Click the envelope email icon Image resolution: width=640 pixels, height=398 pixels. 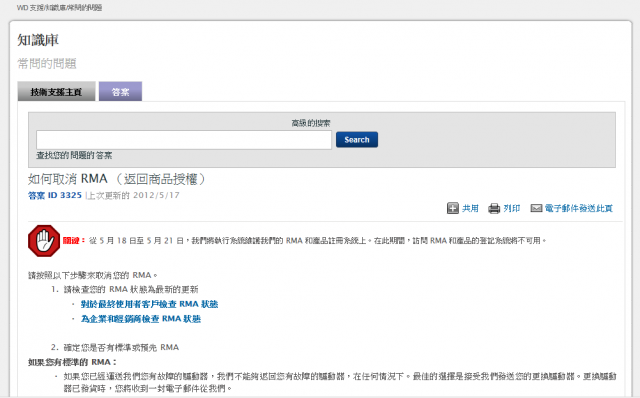536,208
